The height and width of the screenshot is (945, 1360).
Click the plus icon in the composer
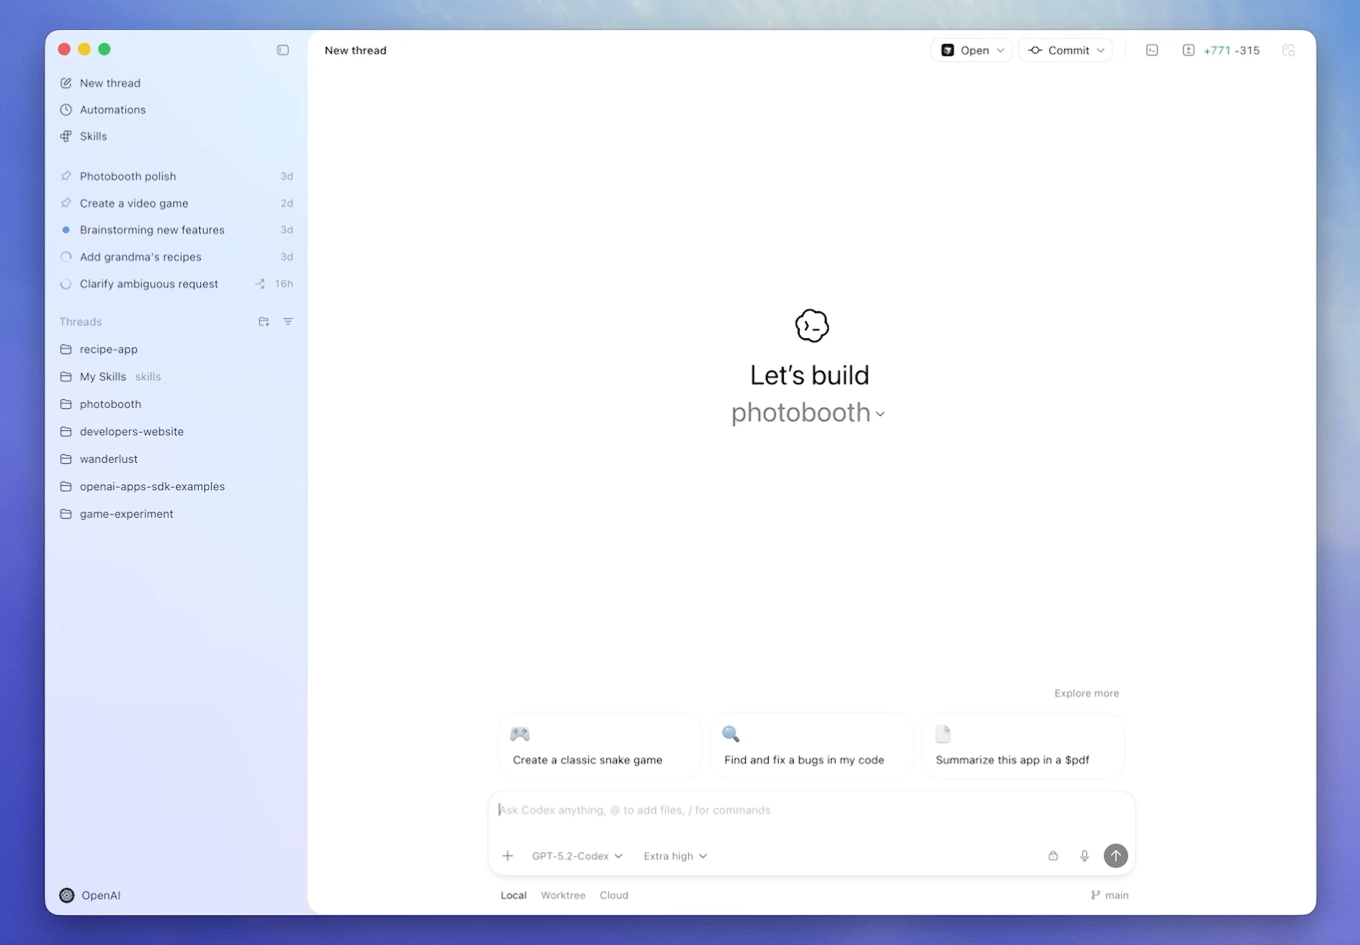[x=508, y=856]
